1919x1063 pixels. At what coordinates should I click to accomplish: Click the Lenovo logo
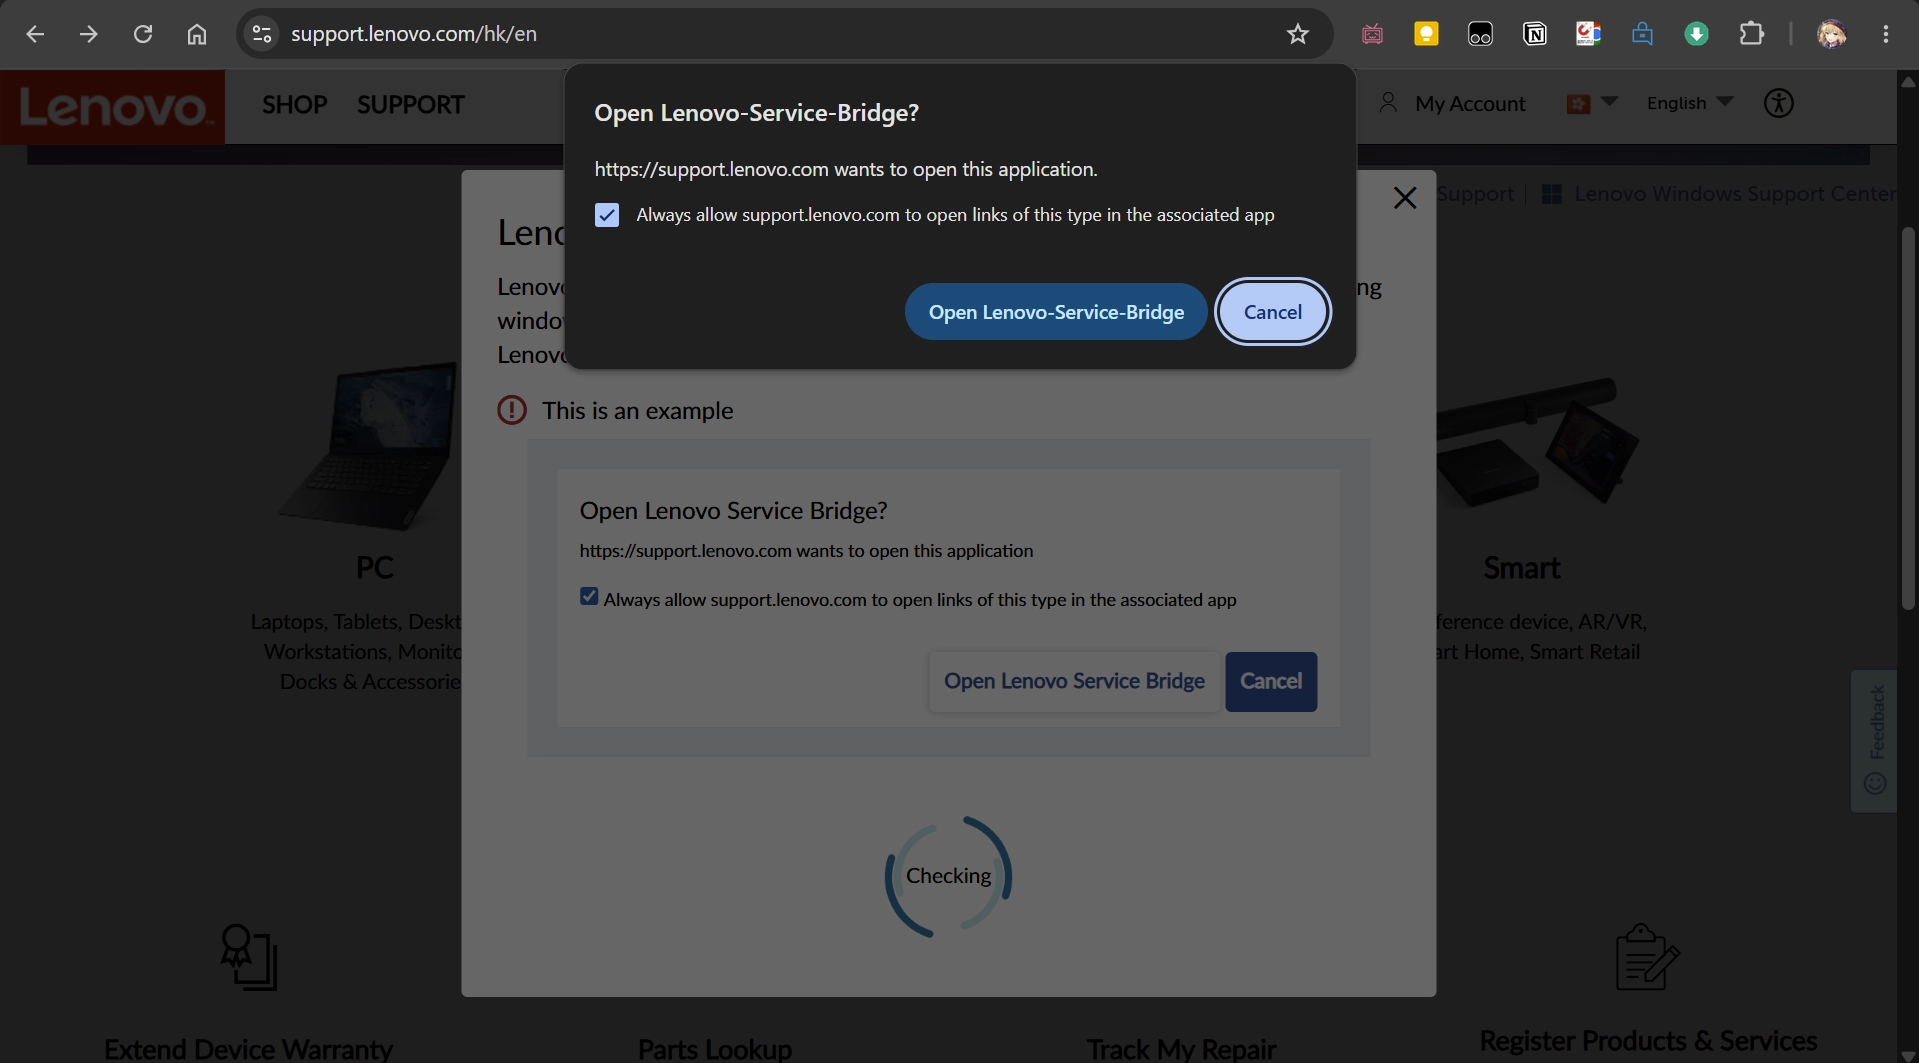[112, 106]
